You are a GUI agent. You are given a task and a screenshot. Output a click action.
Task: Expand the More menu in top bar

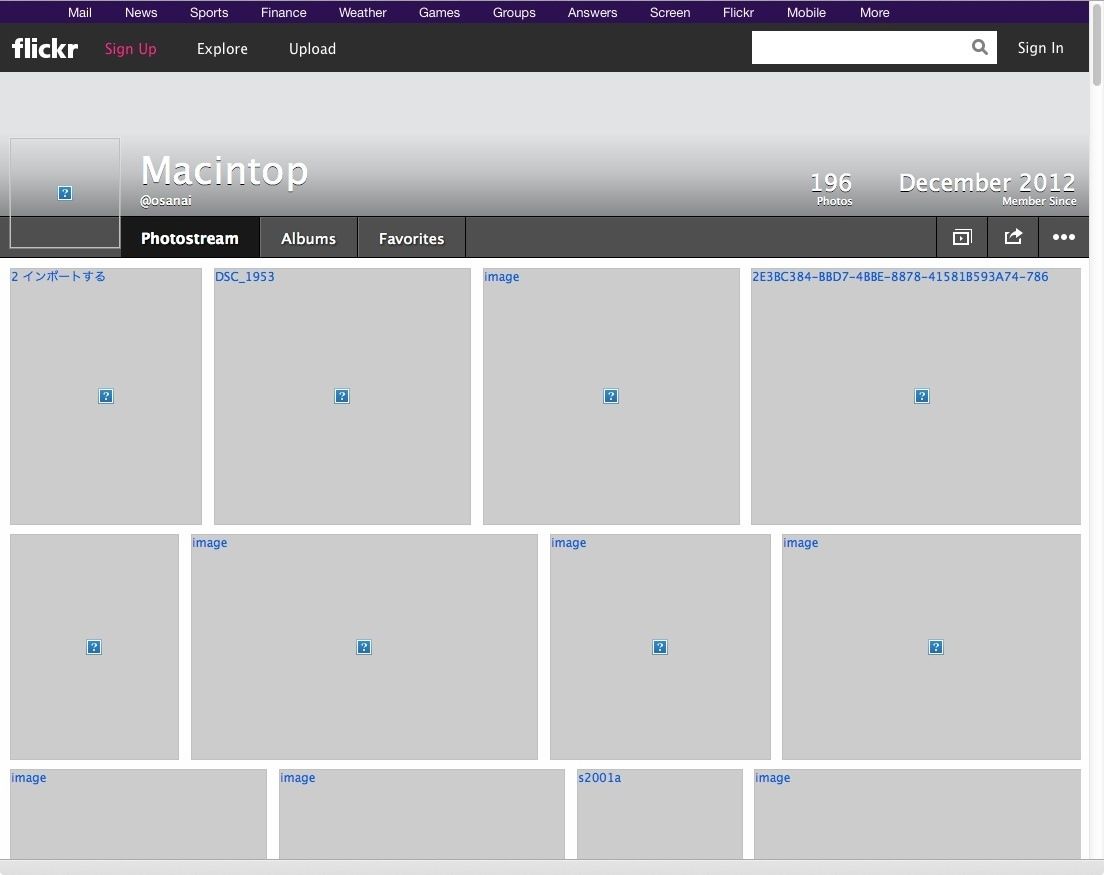coord(874,13)
